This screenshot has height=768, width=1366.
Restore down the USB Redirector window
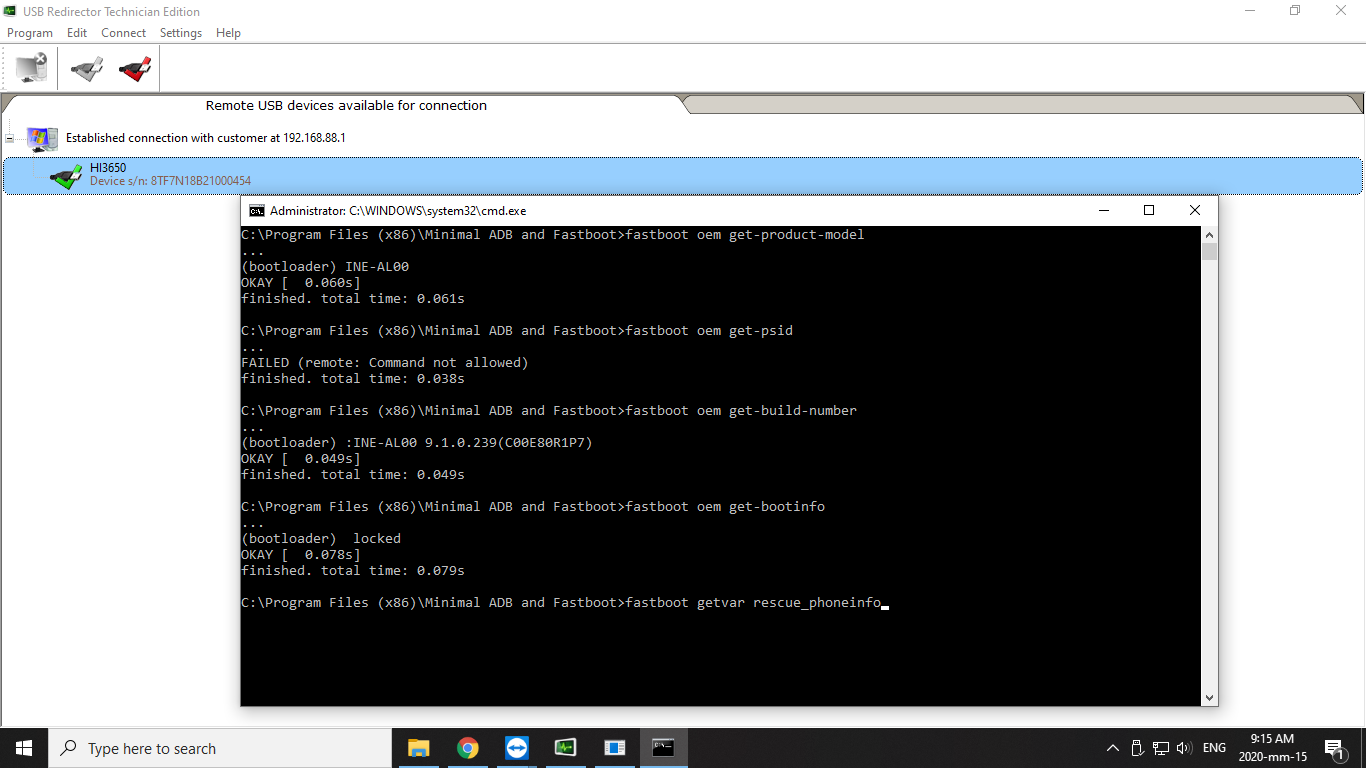tap(1295, 11)
